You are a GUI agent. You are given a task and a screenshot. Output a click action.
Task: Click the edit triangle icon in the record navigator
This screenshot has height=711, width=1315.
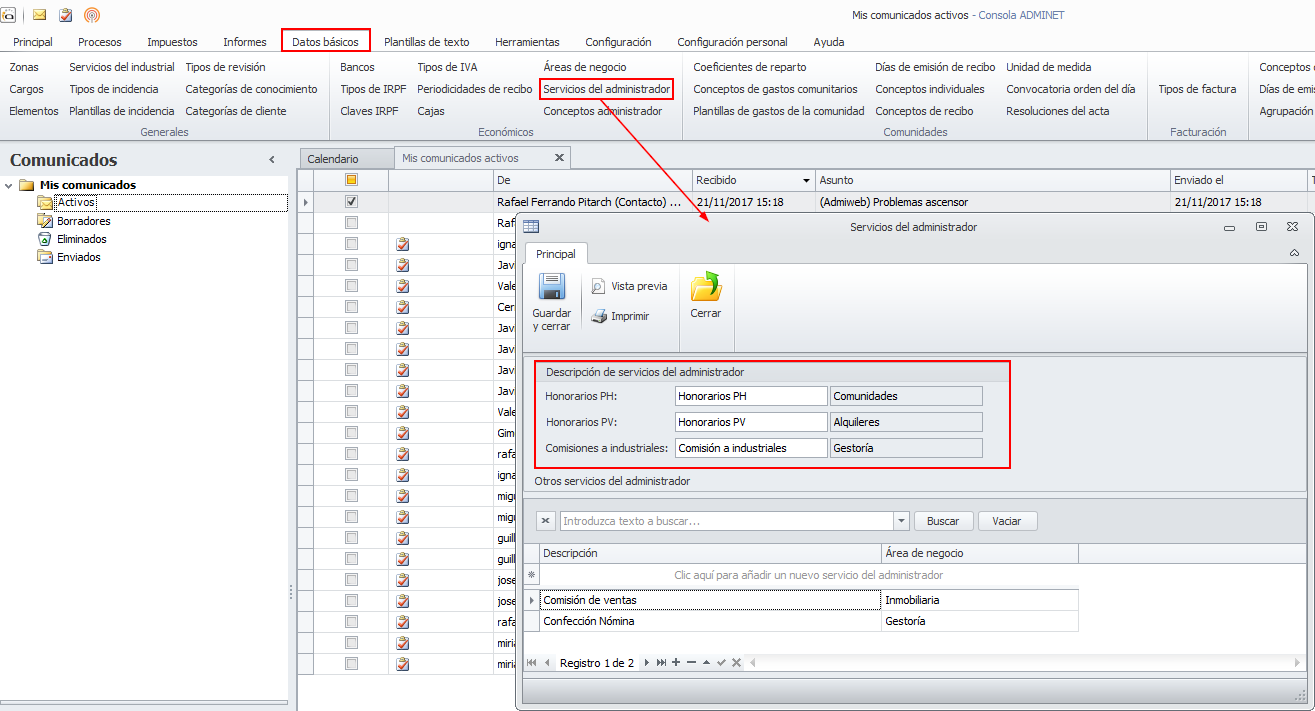click(706, 663)
